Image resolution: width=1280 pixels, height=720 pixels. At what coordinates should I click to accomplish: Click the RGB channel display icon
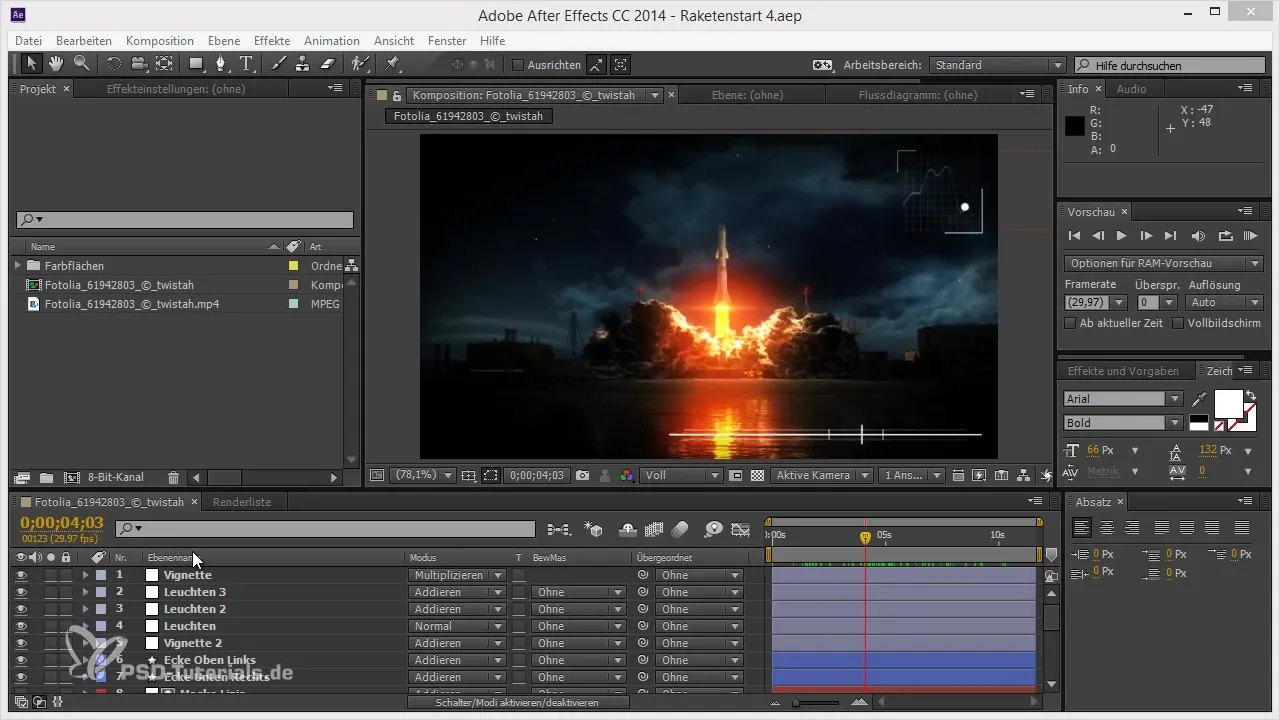click(x=626, y=475)
